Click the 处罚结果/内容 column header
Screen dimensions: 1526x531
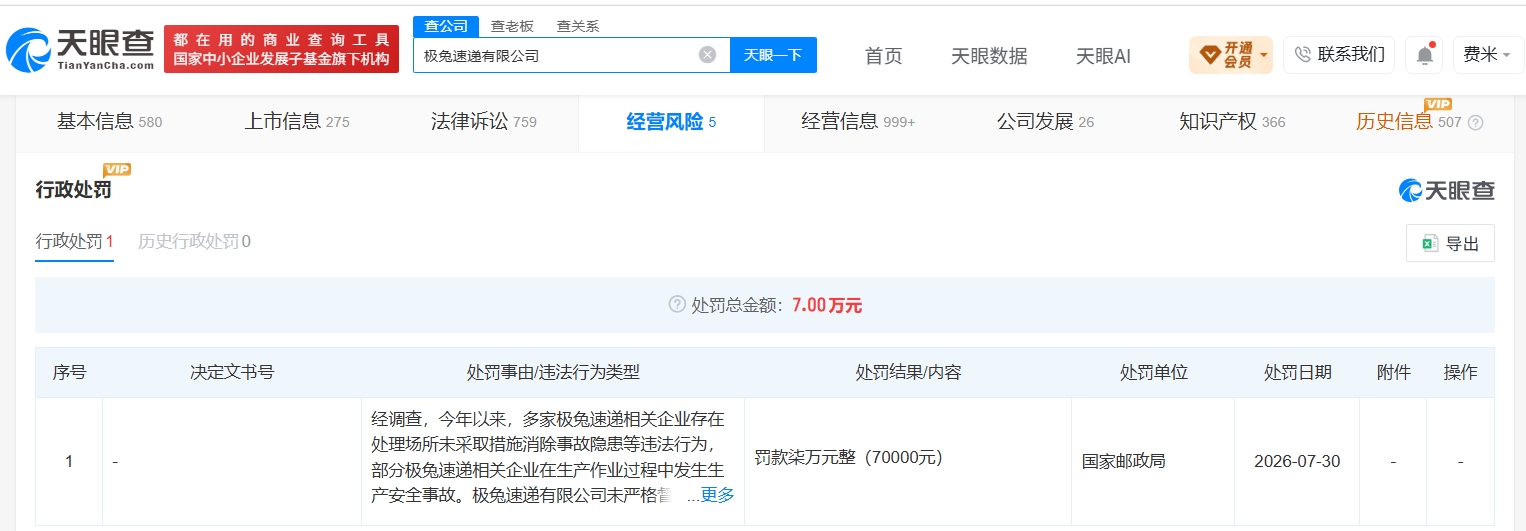pyautogui.click(x=908, y=372)
